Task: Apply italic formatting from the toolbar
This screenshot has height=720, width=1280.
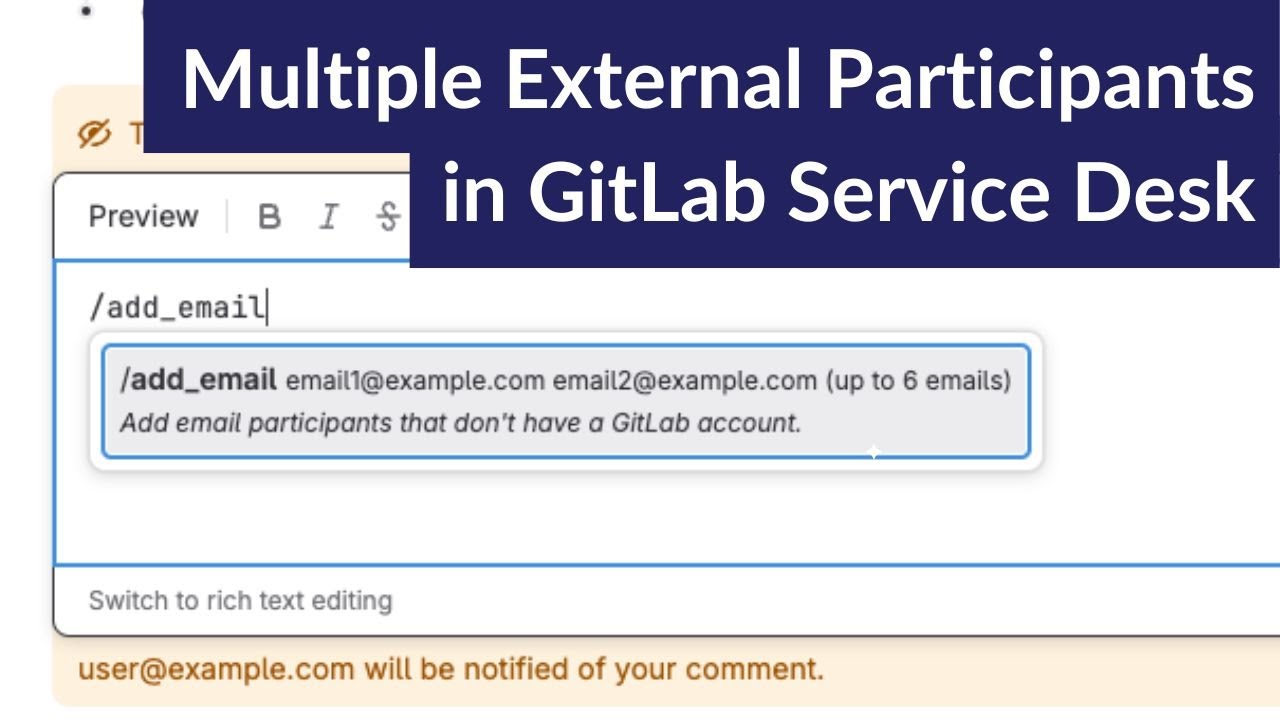Action: click(328, 217)
